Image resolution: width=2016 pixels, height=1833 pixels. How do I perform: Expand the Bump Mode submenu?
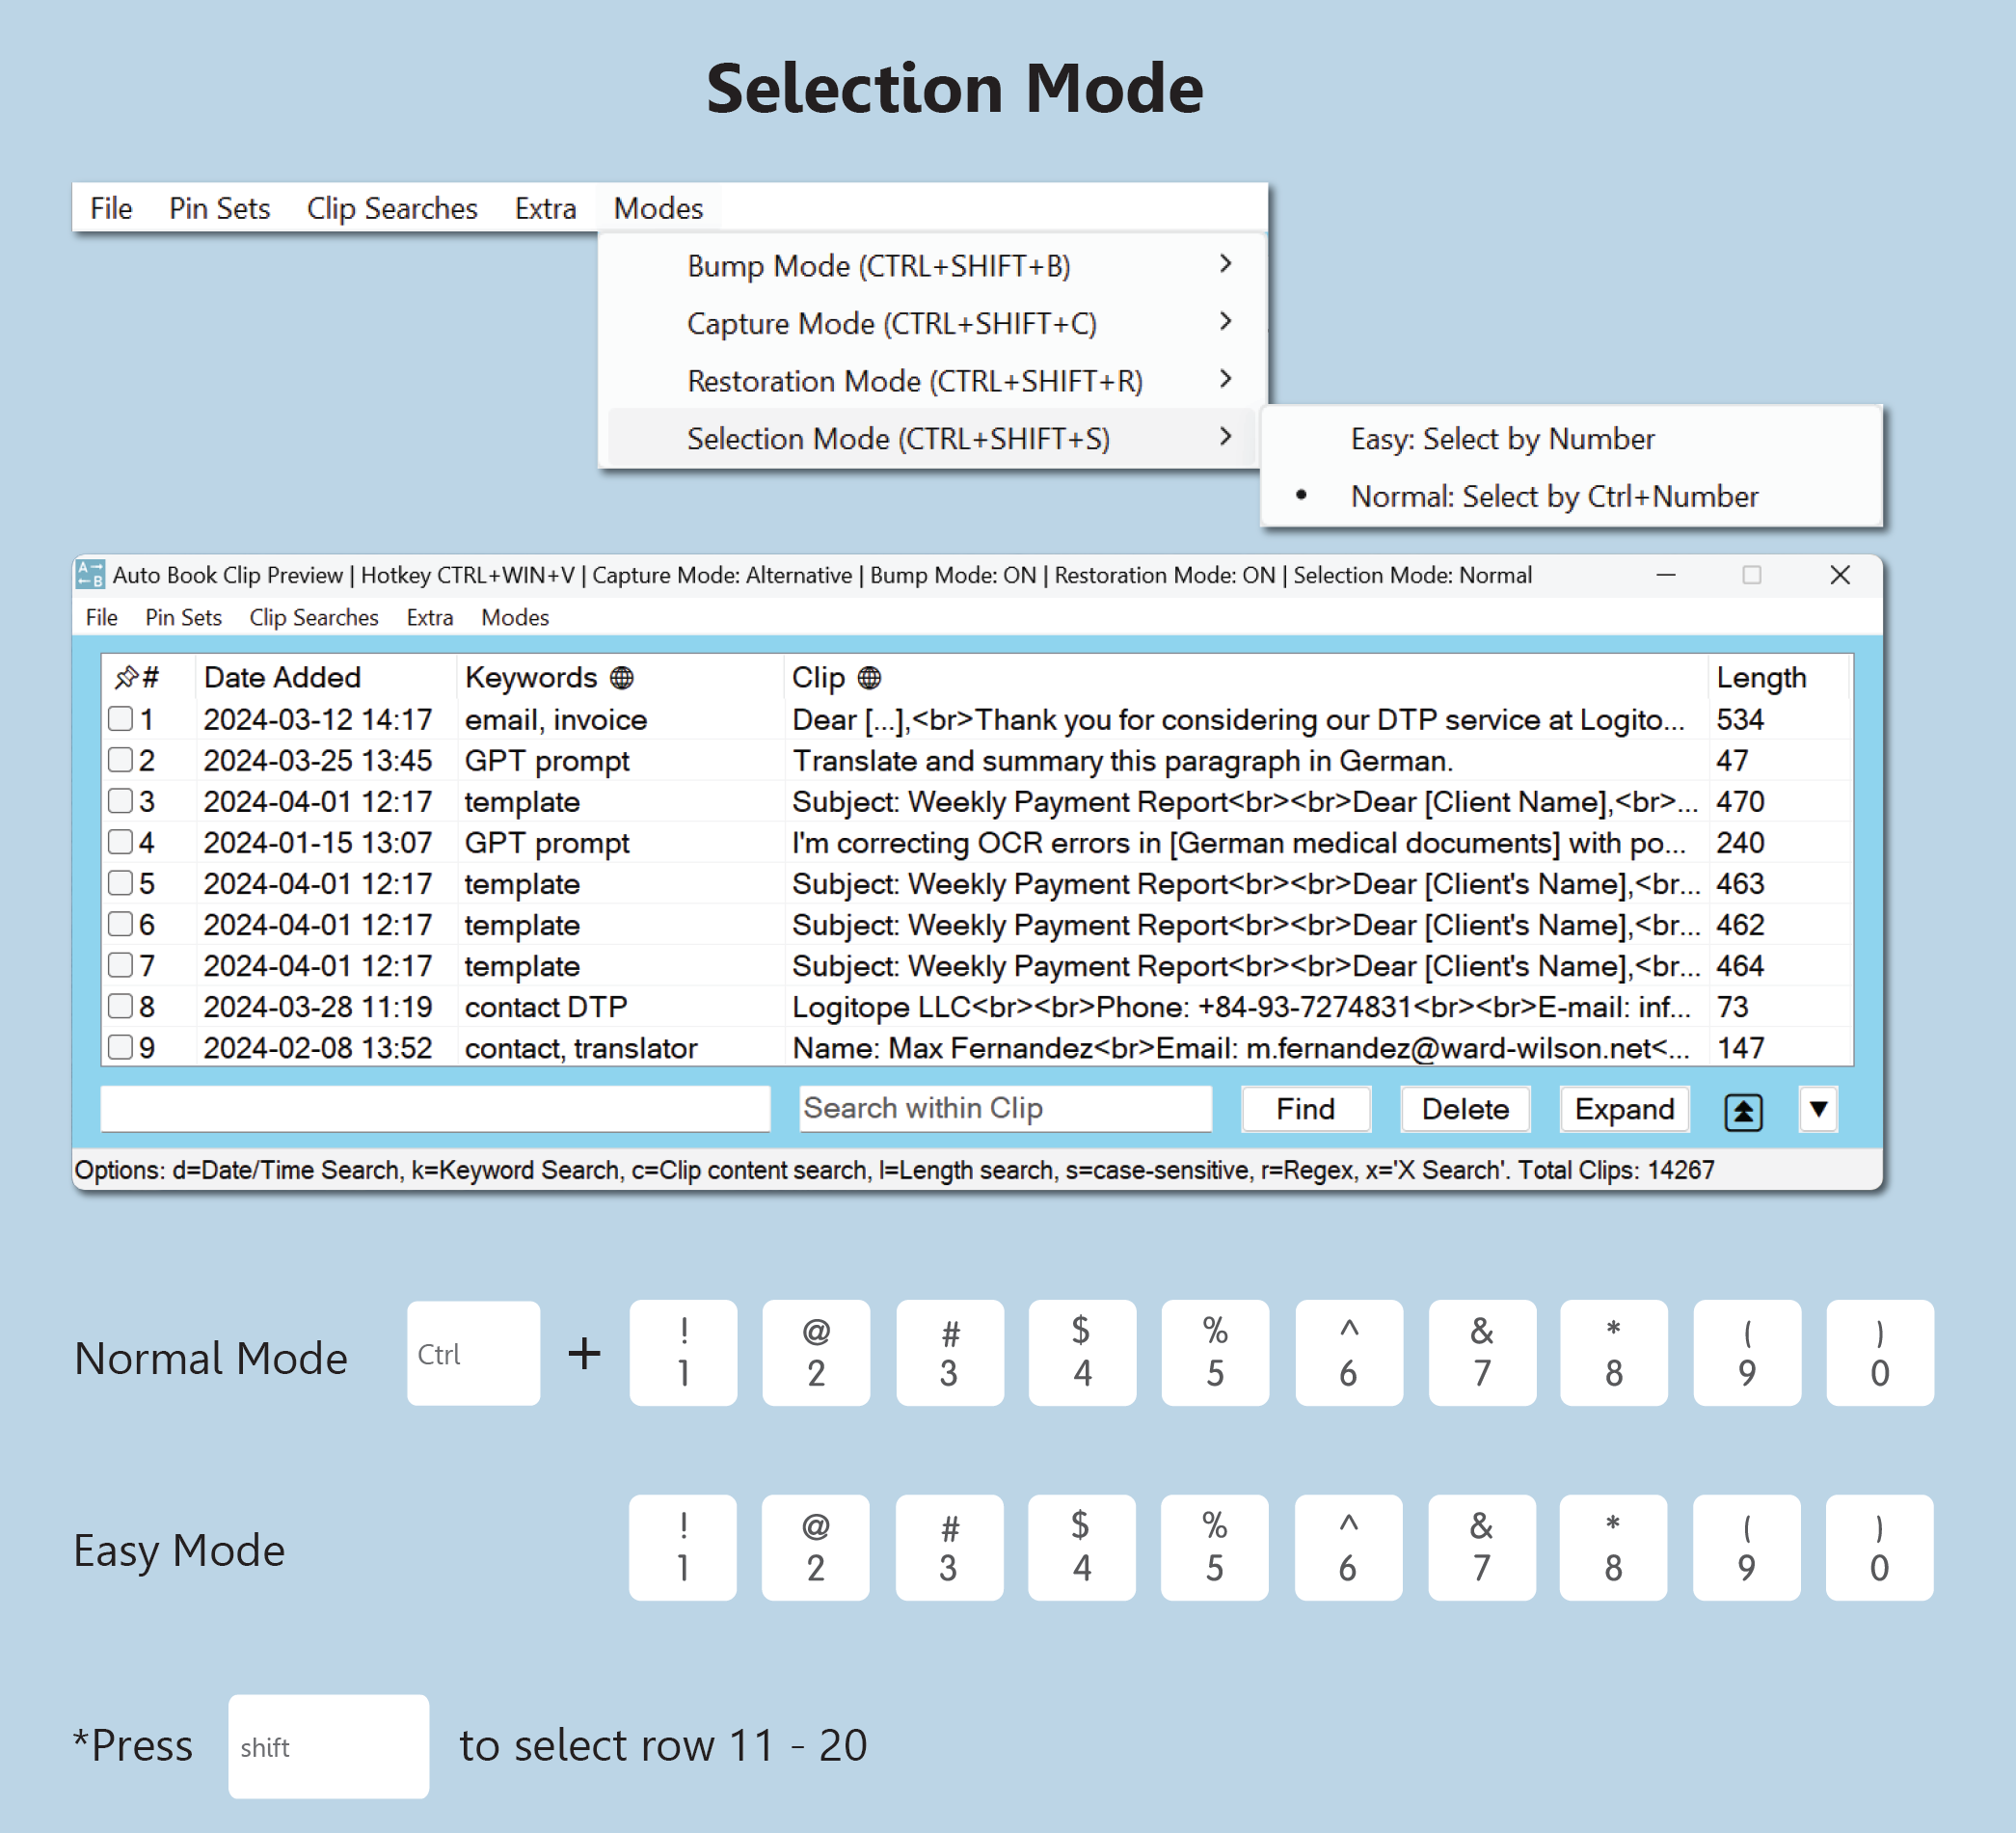pyautogui.click(x=1225, y=265)
